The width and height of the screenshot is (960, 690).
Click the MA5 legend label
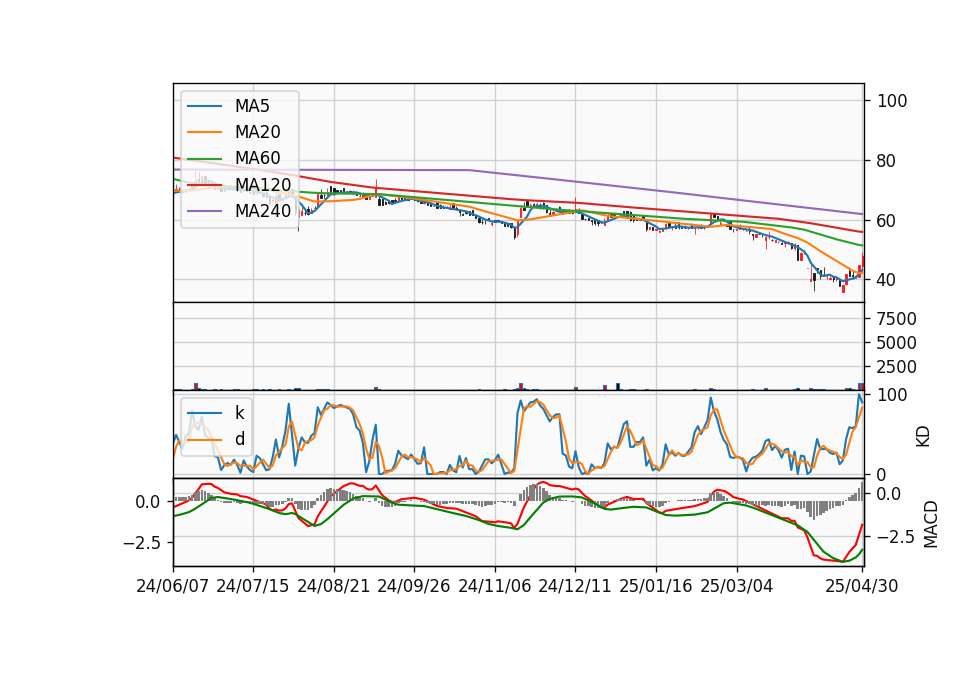[252, 106]
